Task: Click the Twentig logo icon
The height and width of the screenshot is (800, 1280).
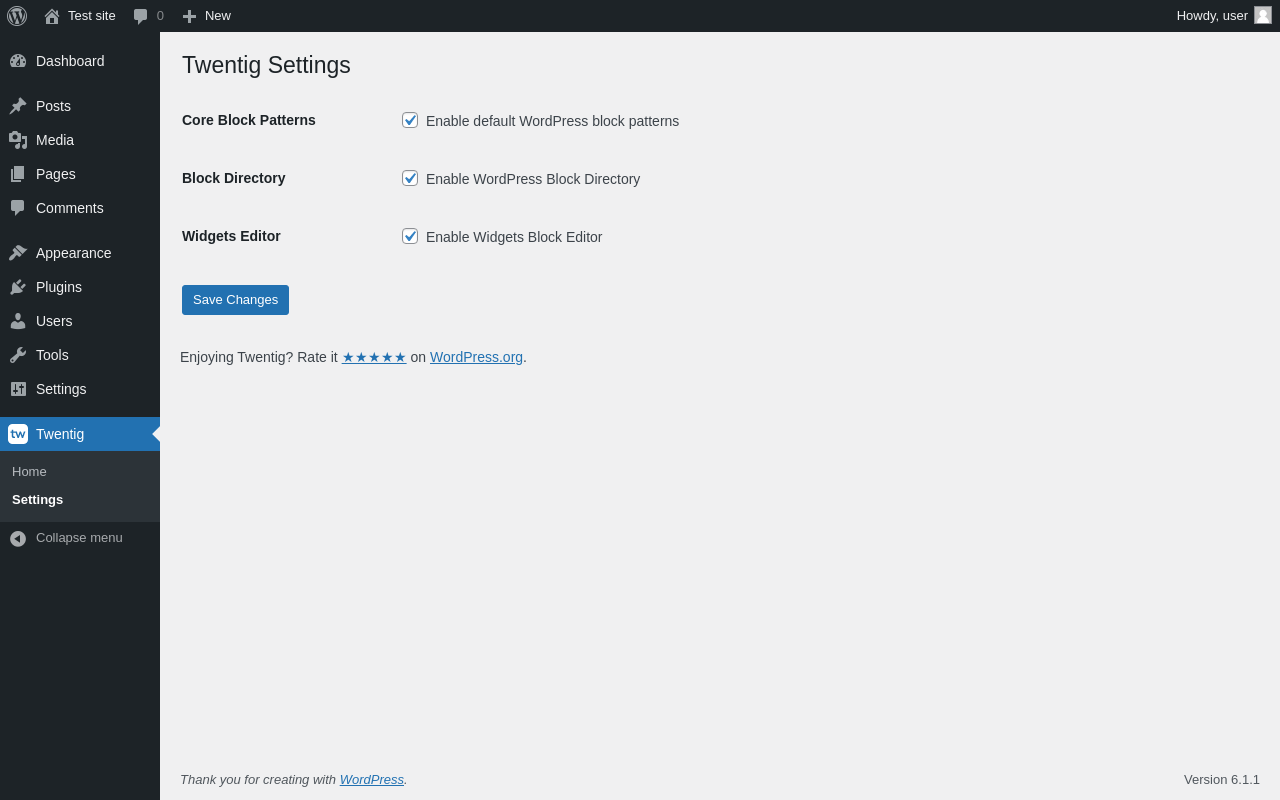Action: point(18,434)
